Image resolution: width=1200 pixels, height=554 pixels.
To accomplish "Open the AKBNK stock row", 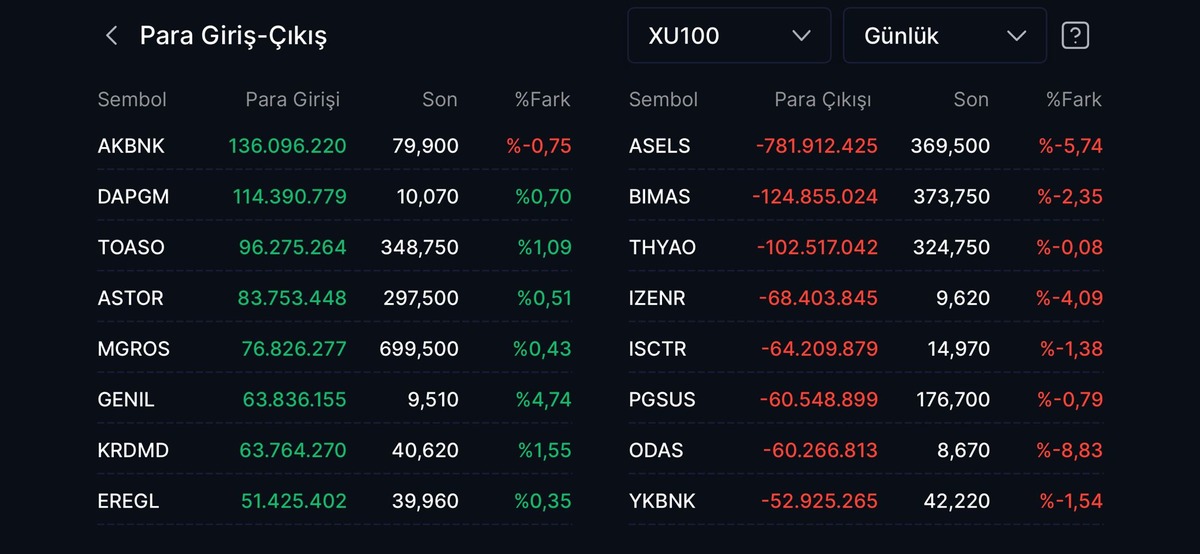I will pos(335,146).
